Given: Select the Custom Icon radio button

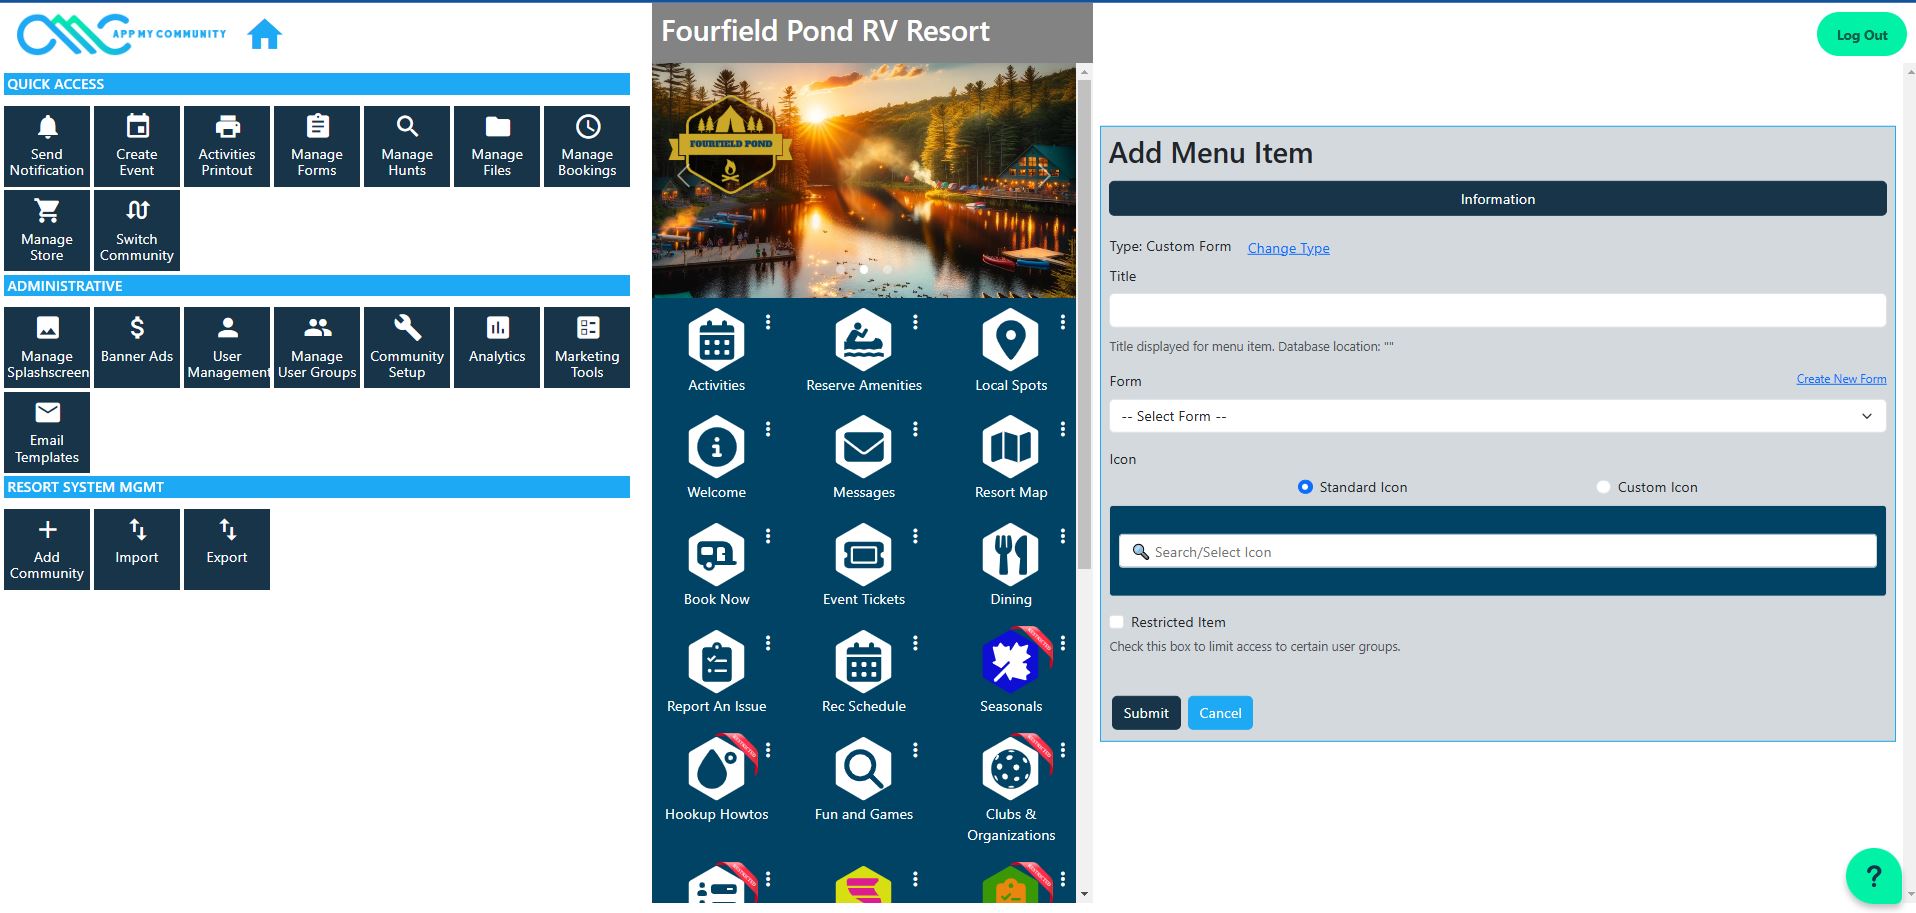Looking at the screenshot, I should click(x=1604, y=487).
